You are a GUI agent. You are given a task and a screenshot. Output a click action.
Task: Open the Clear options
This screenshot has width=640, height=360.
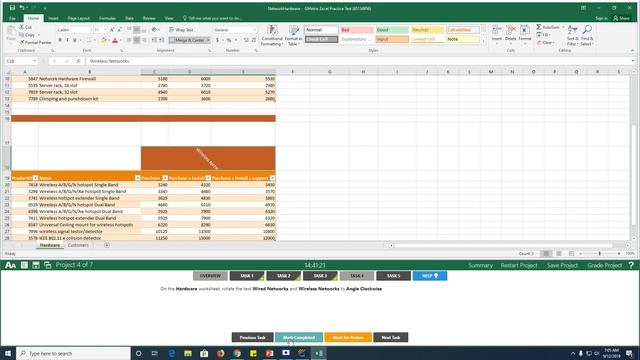click(x=546, y=42)
